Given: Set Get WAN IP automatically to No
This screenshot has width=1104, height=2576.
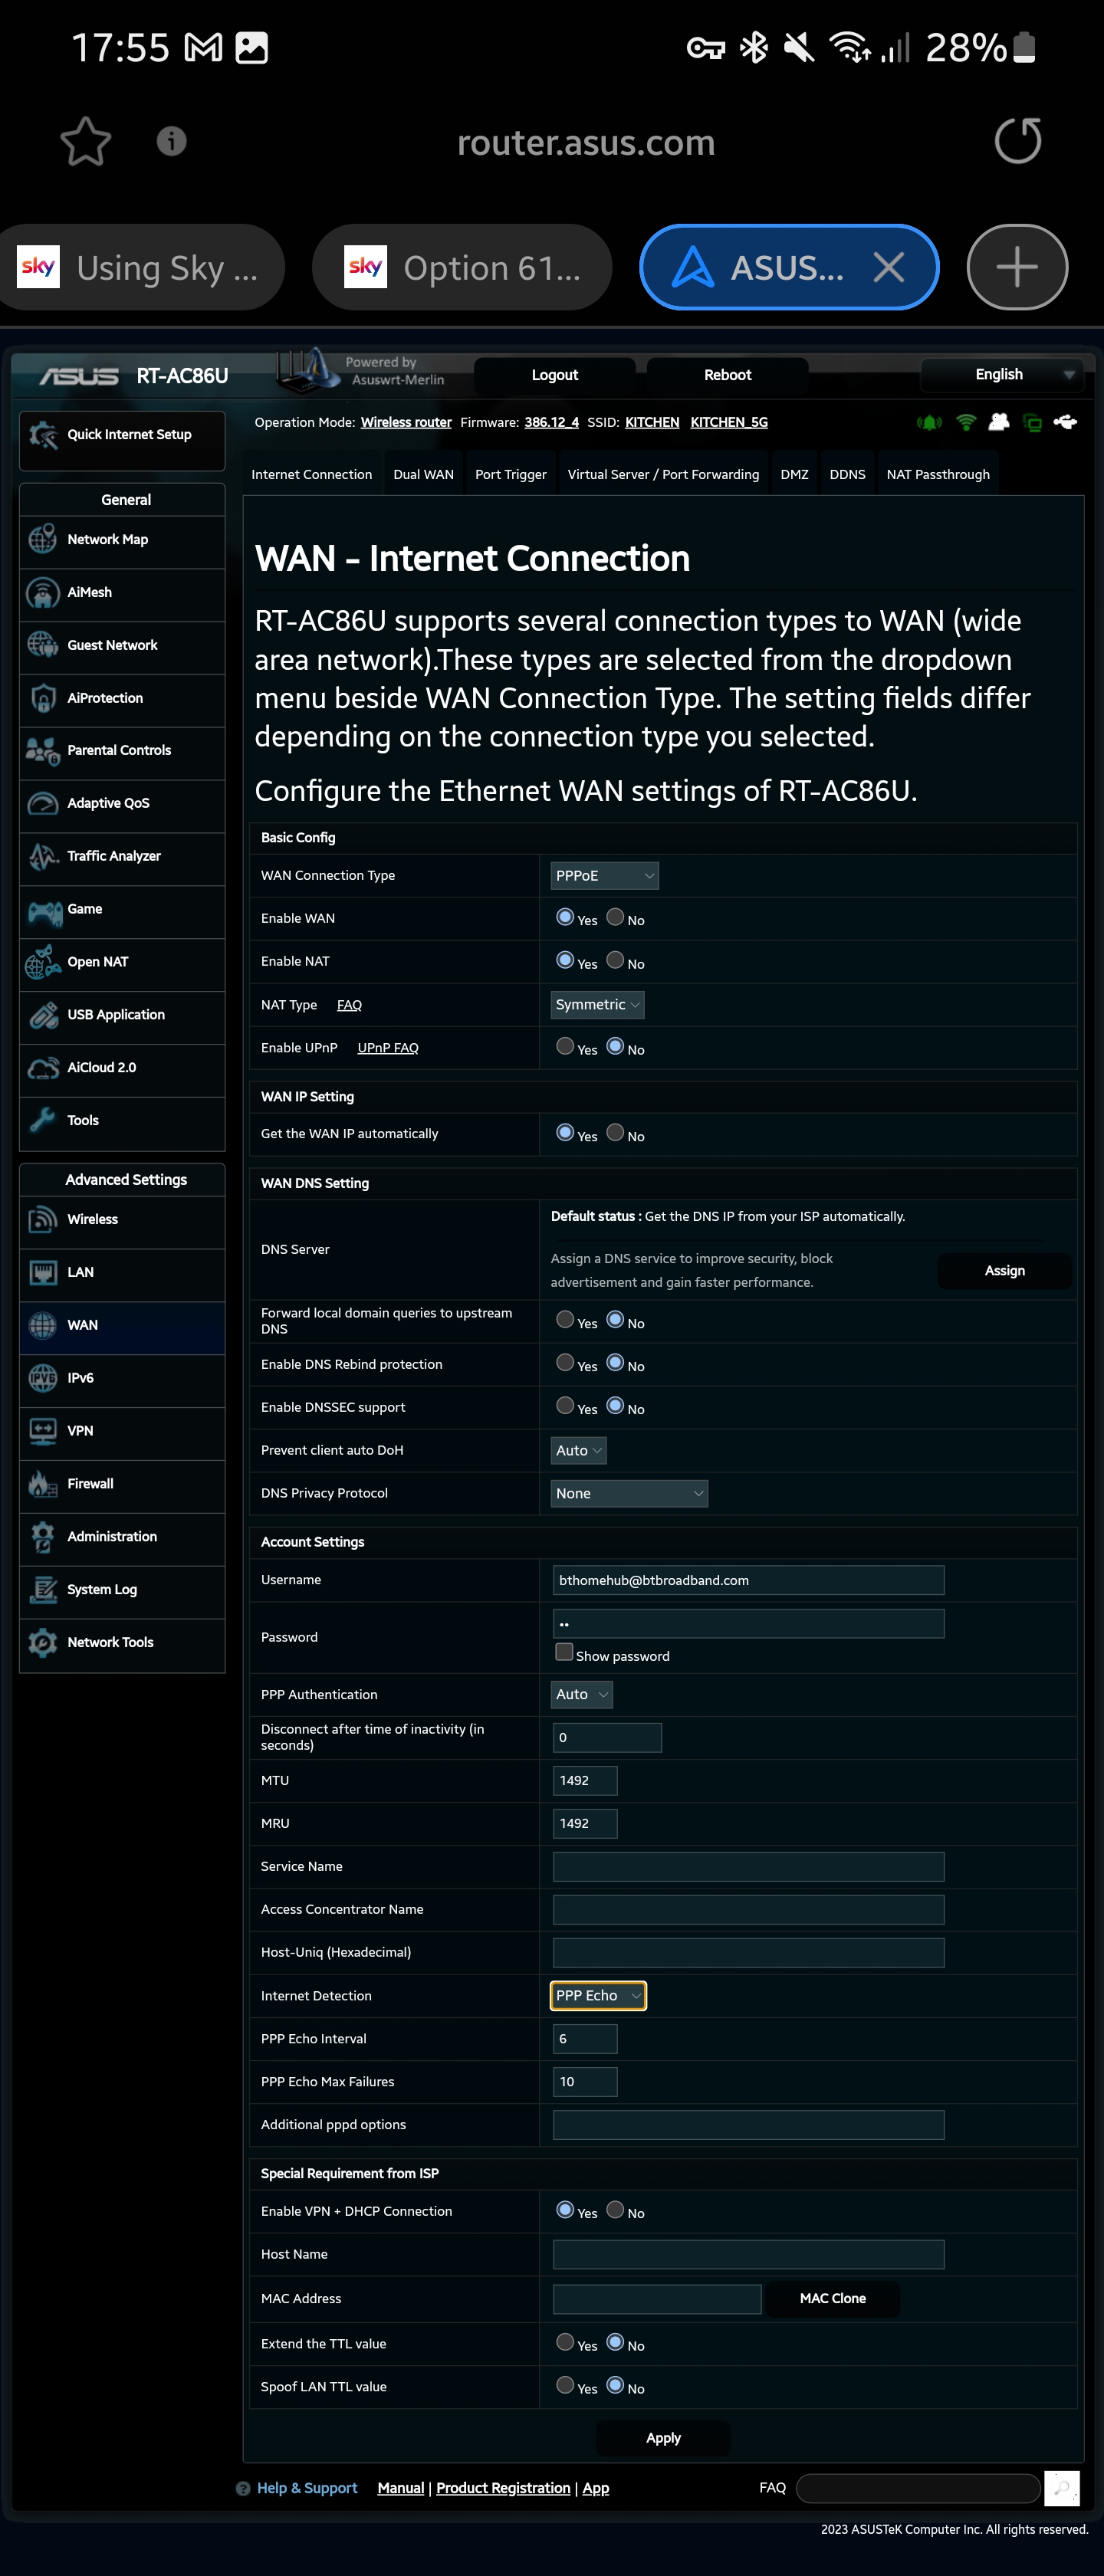Looking at the screenshot, I should coord(615,1133).
